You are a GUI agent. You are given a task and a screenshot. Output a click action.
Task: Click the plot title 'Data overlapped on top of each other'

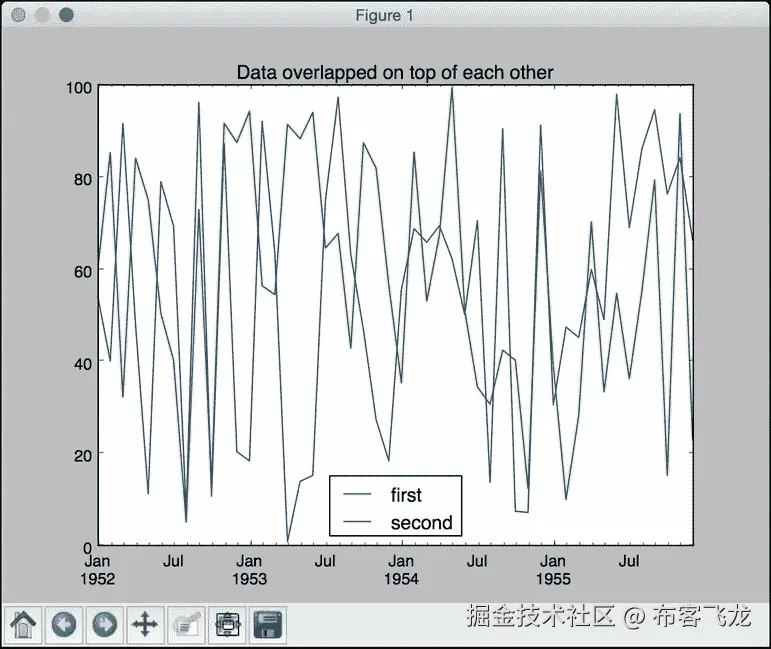pos(395,72)
